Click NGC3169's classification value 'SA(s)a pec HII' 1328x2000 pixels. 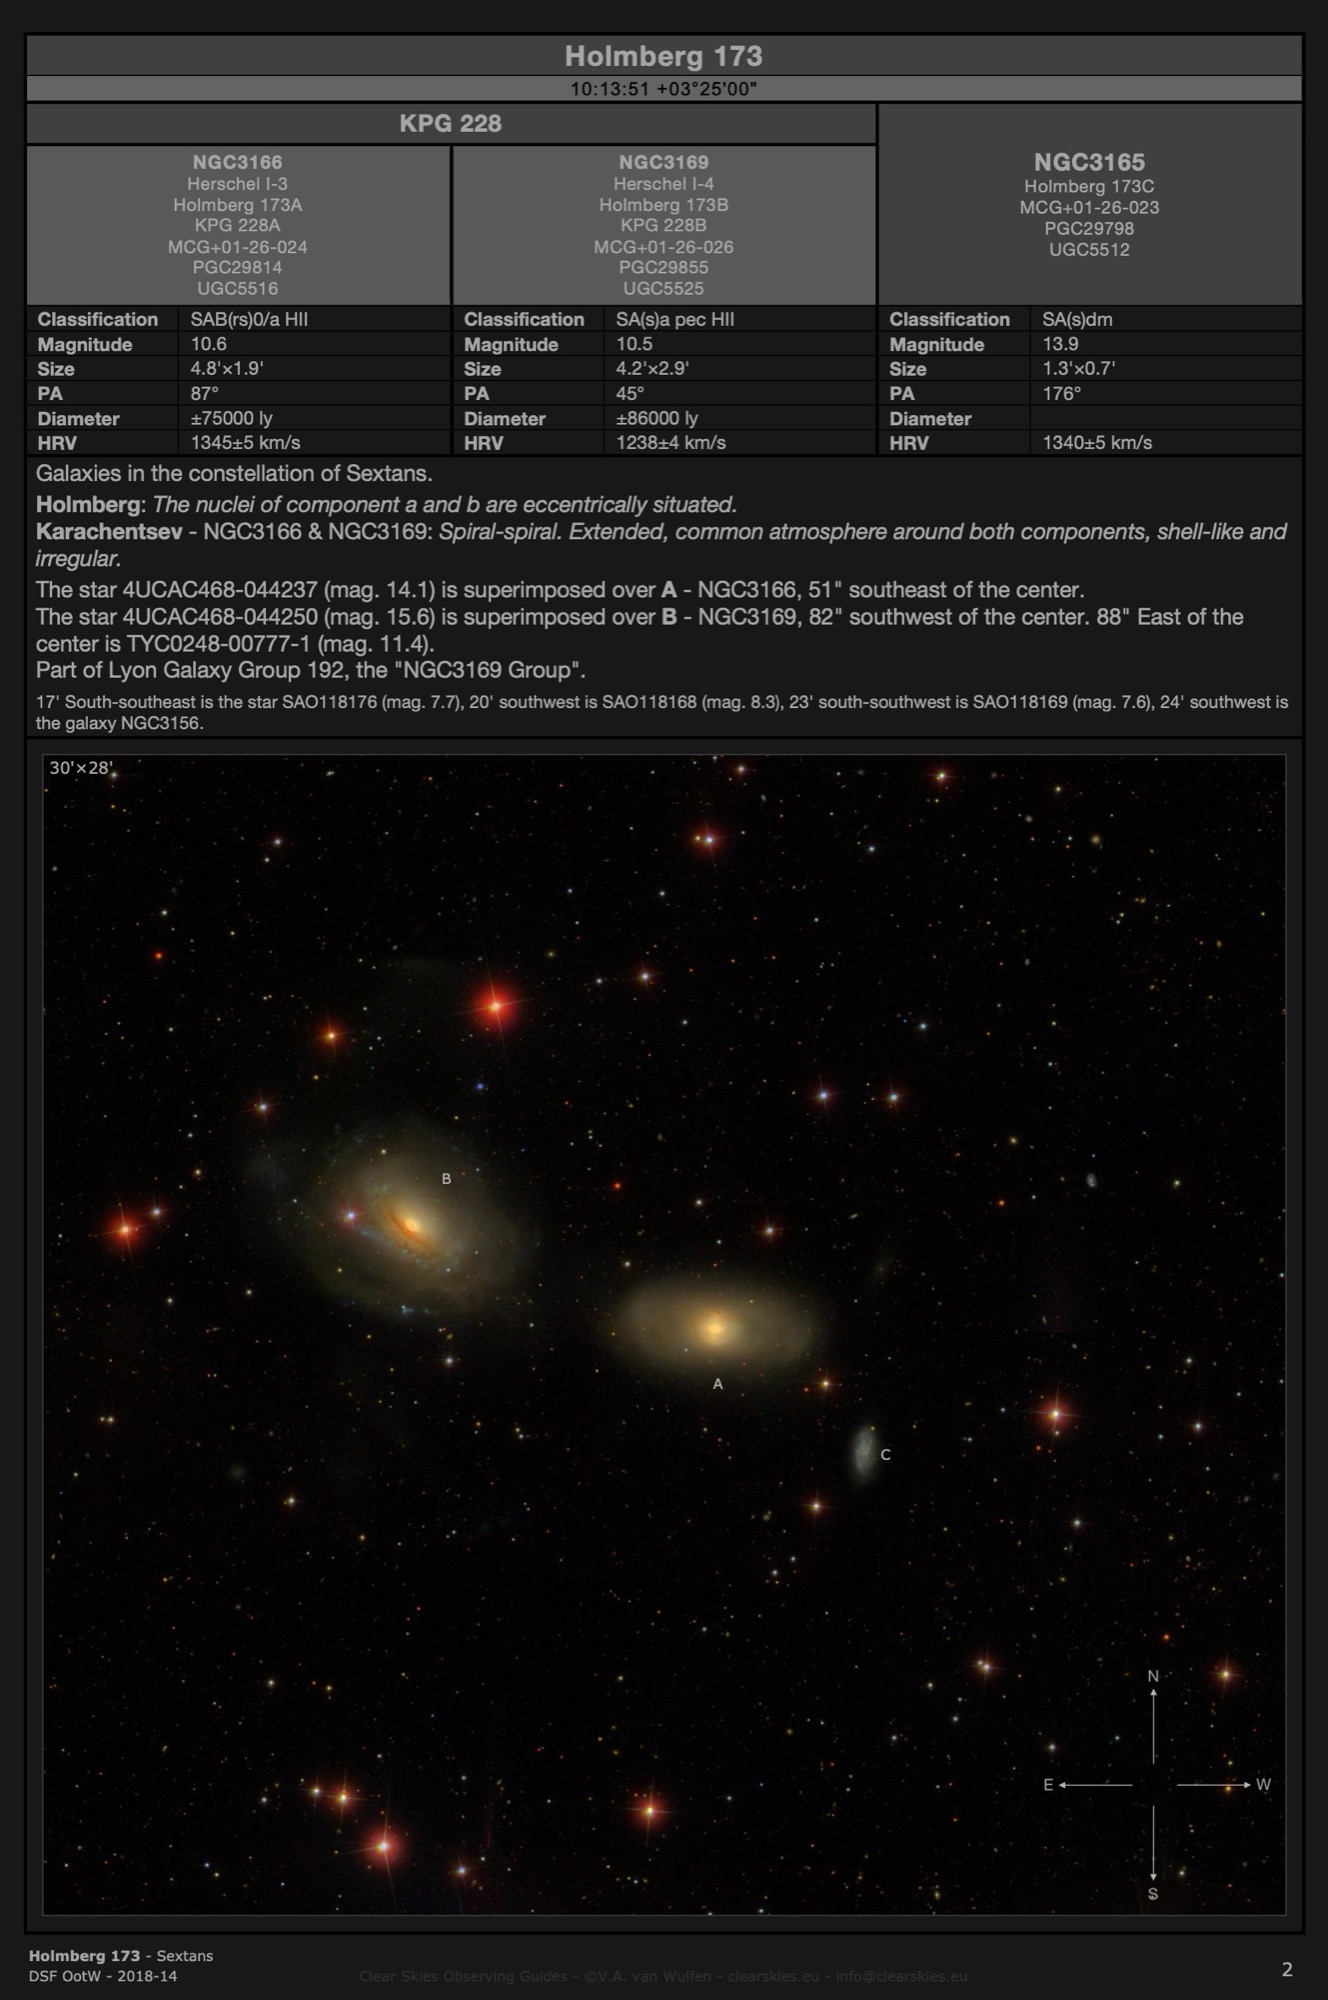click(x=675, y=319)
